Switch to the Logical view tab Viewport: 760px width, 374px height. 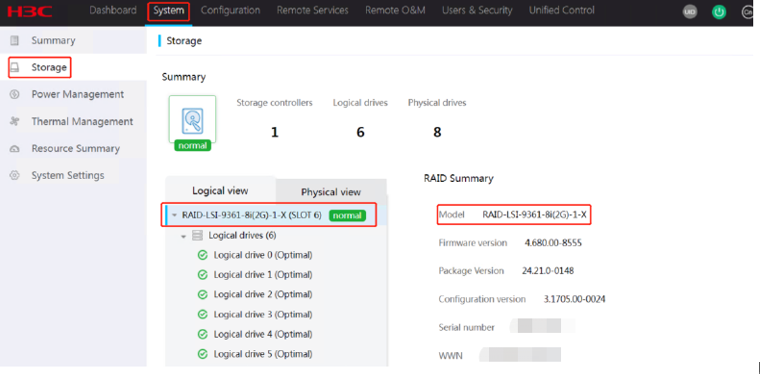tap(220, 190)
